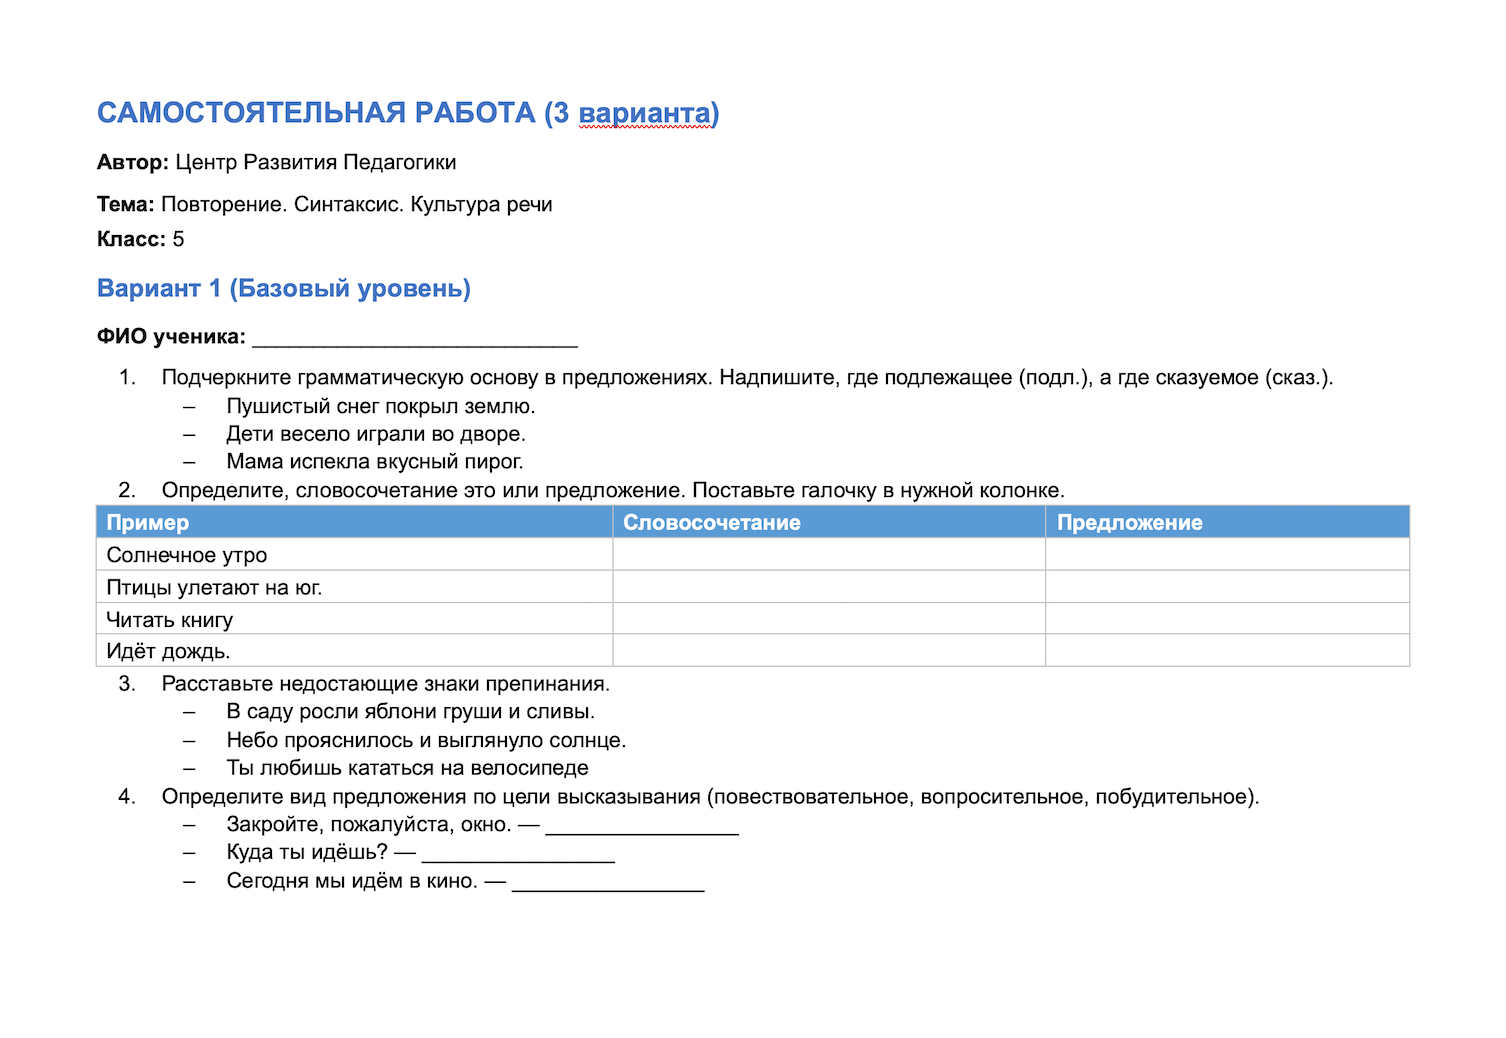
Task: Click the answer blank after 'Закройте, пожалуйста, окно'
Action: click(642, 826)
